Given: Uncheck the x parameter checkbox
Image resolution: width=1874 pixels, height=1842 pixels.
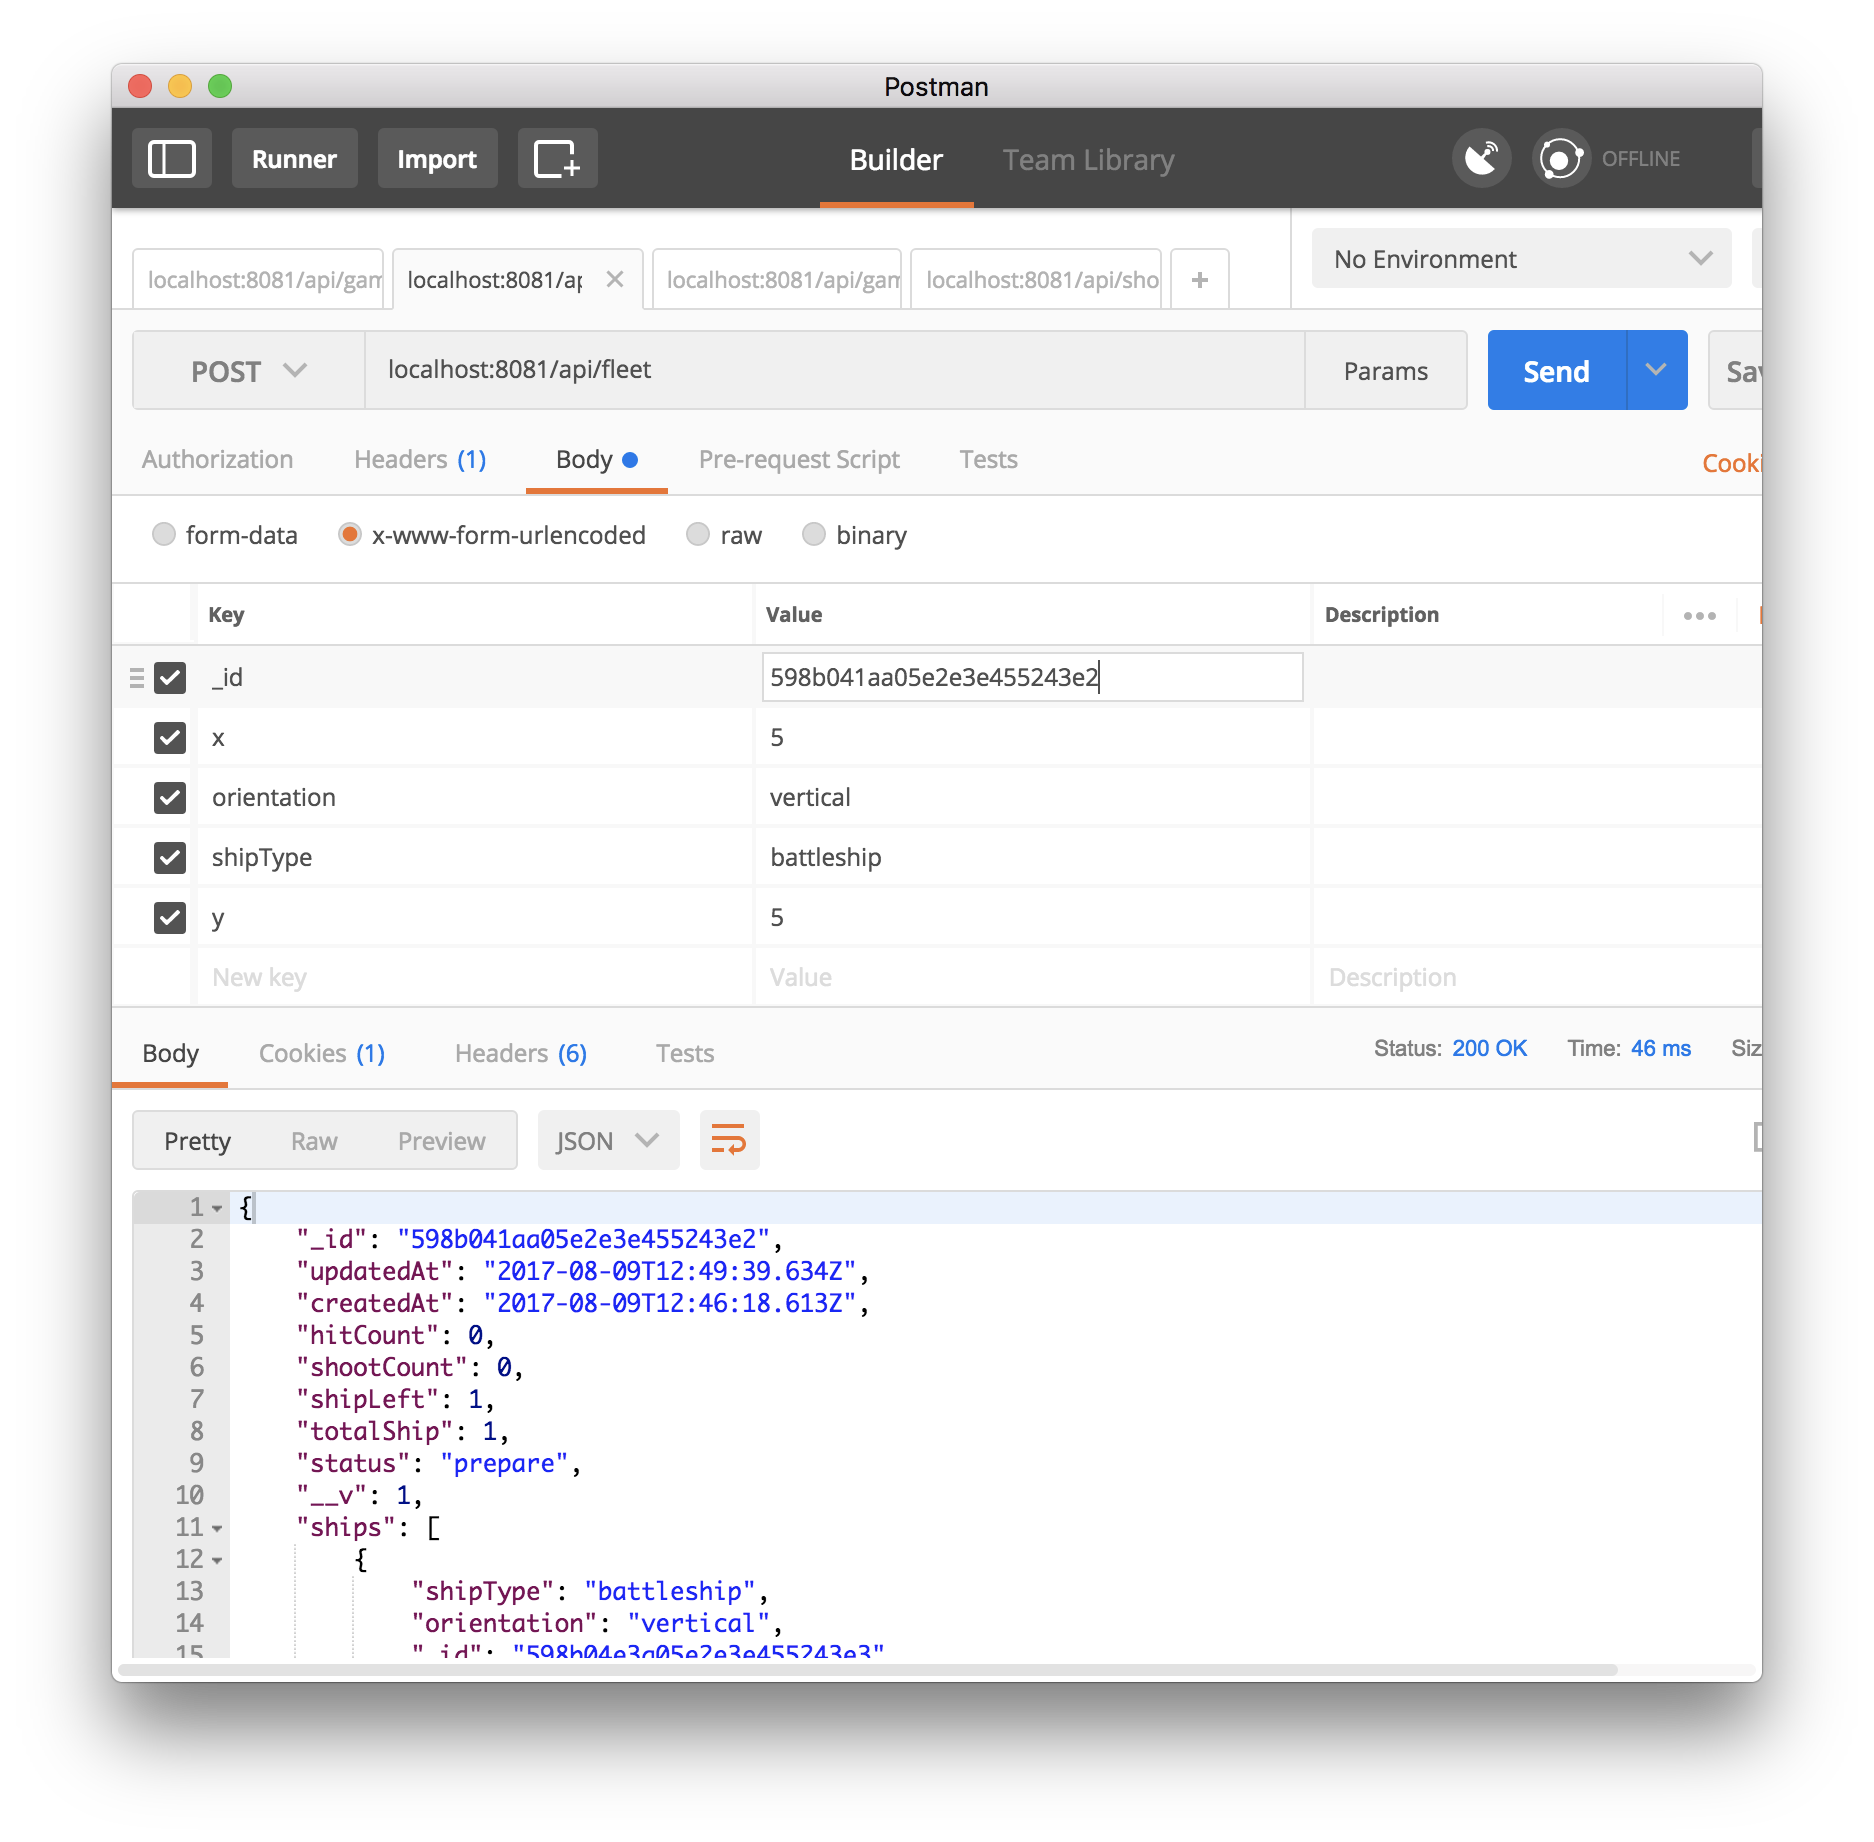Looking at the screenshot, I should 170,738.
